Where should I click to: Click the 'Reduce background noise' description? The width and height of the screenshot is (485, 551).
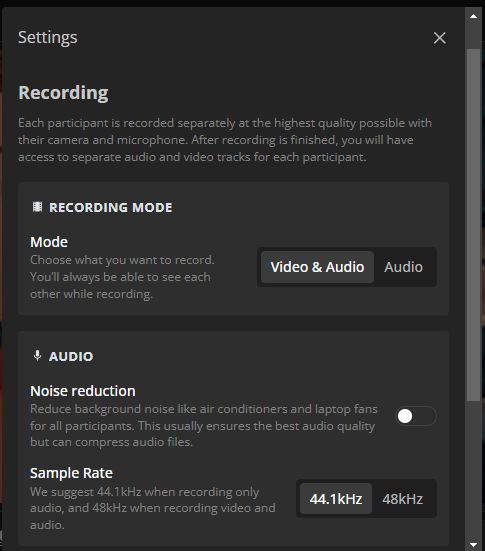click(x=204, y=426)
